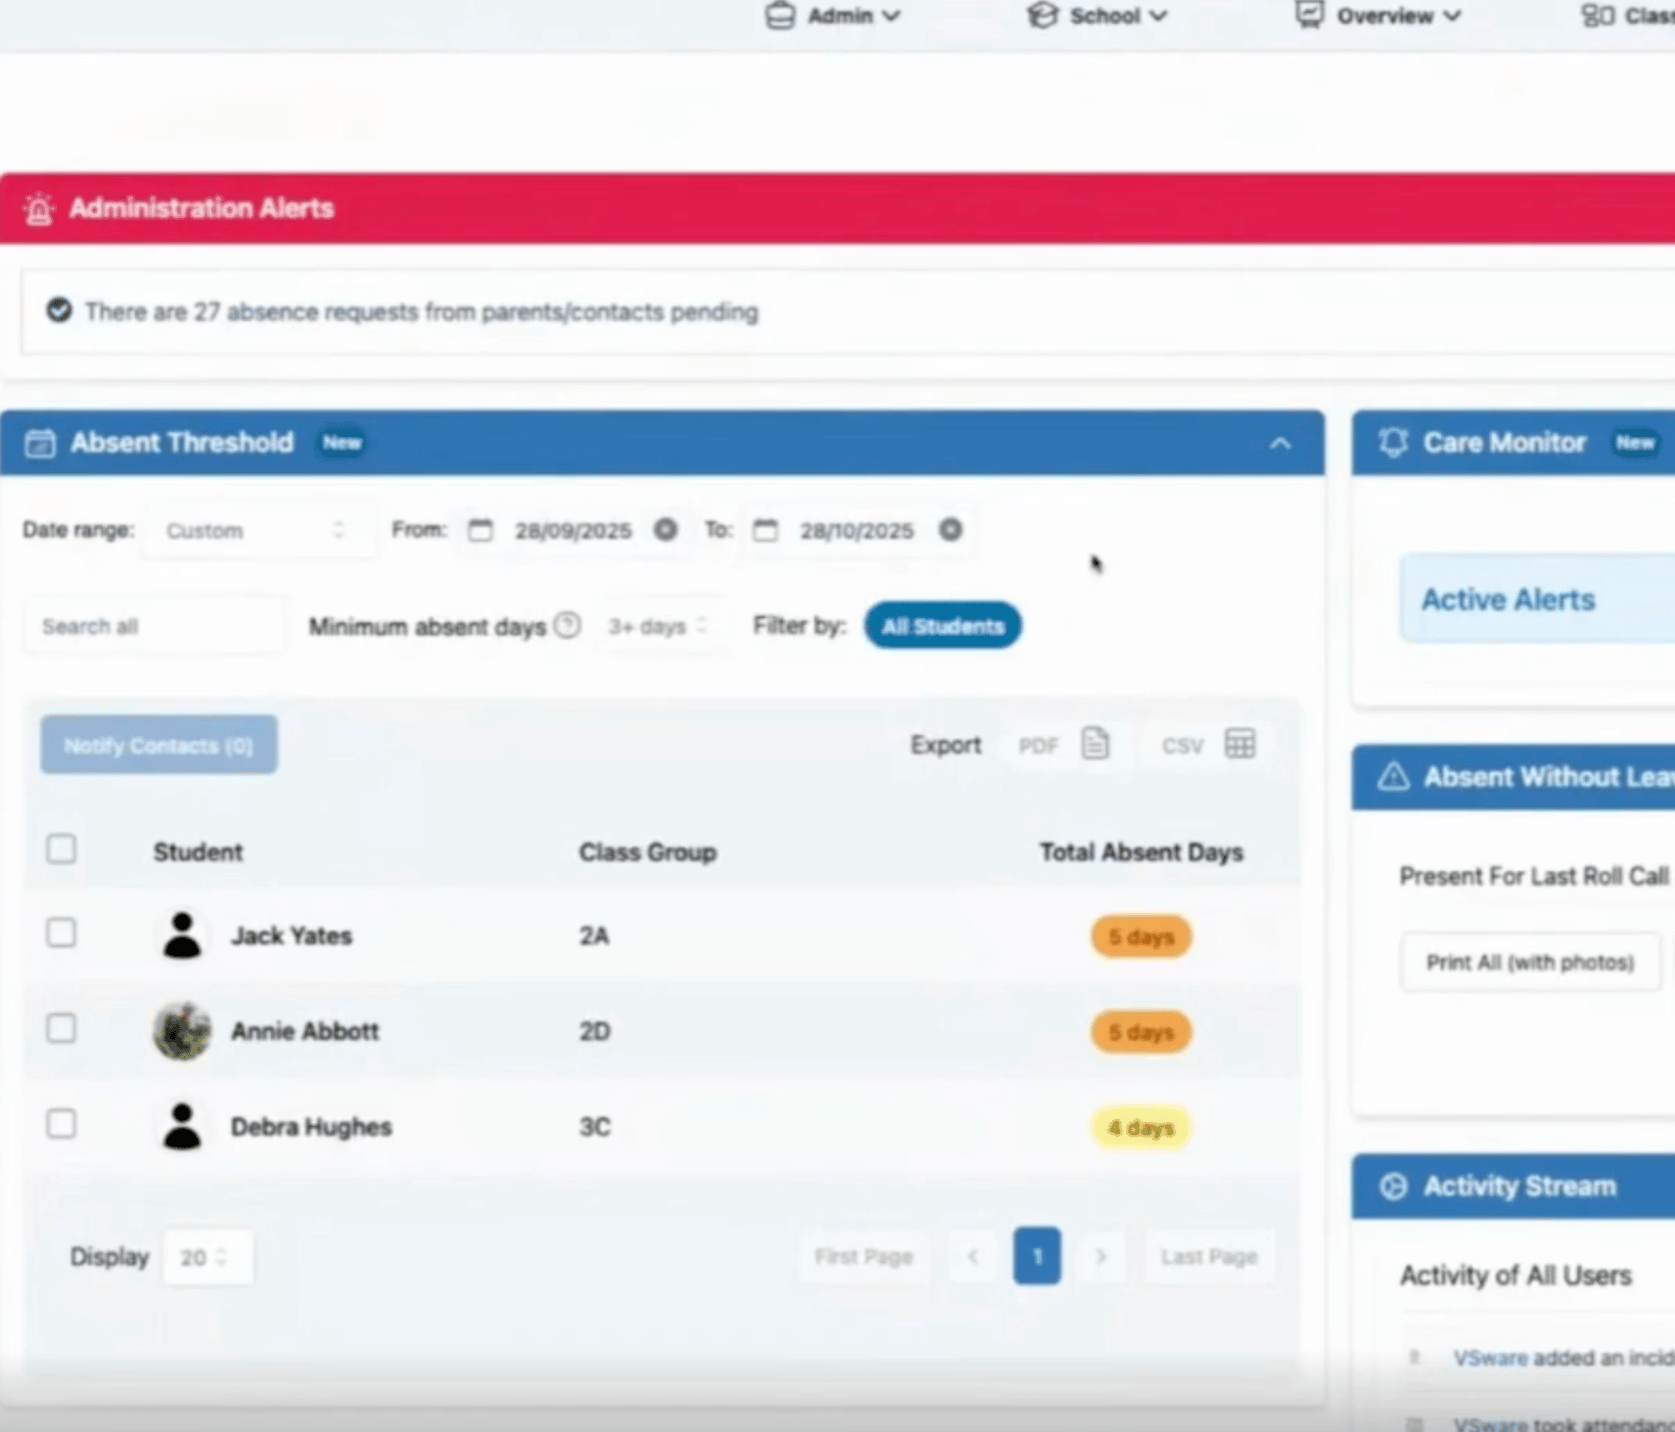Open the Active Alerts tab

coord(1536,600)
